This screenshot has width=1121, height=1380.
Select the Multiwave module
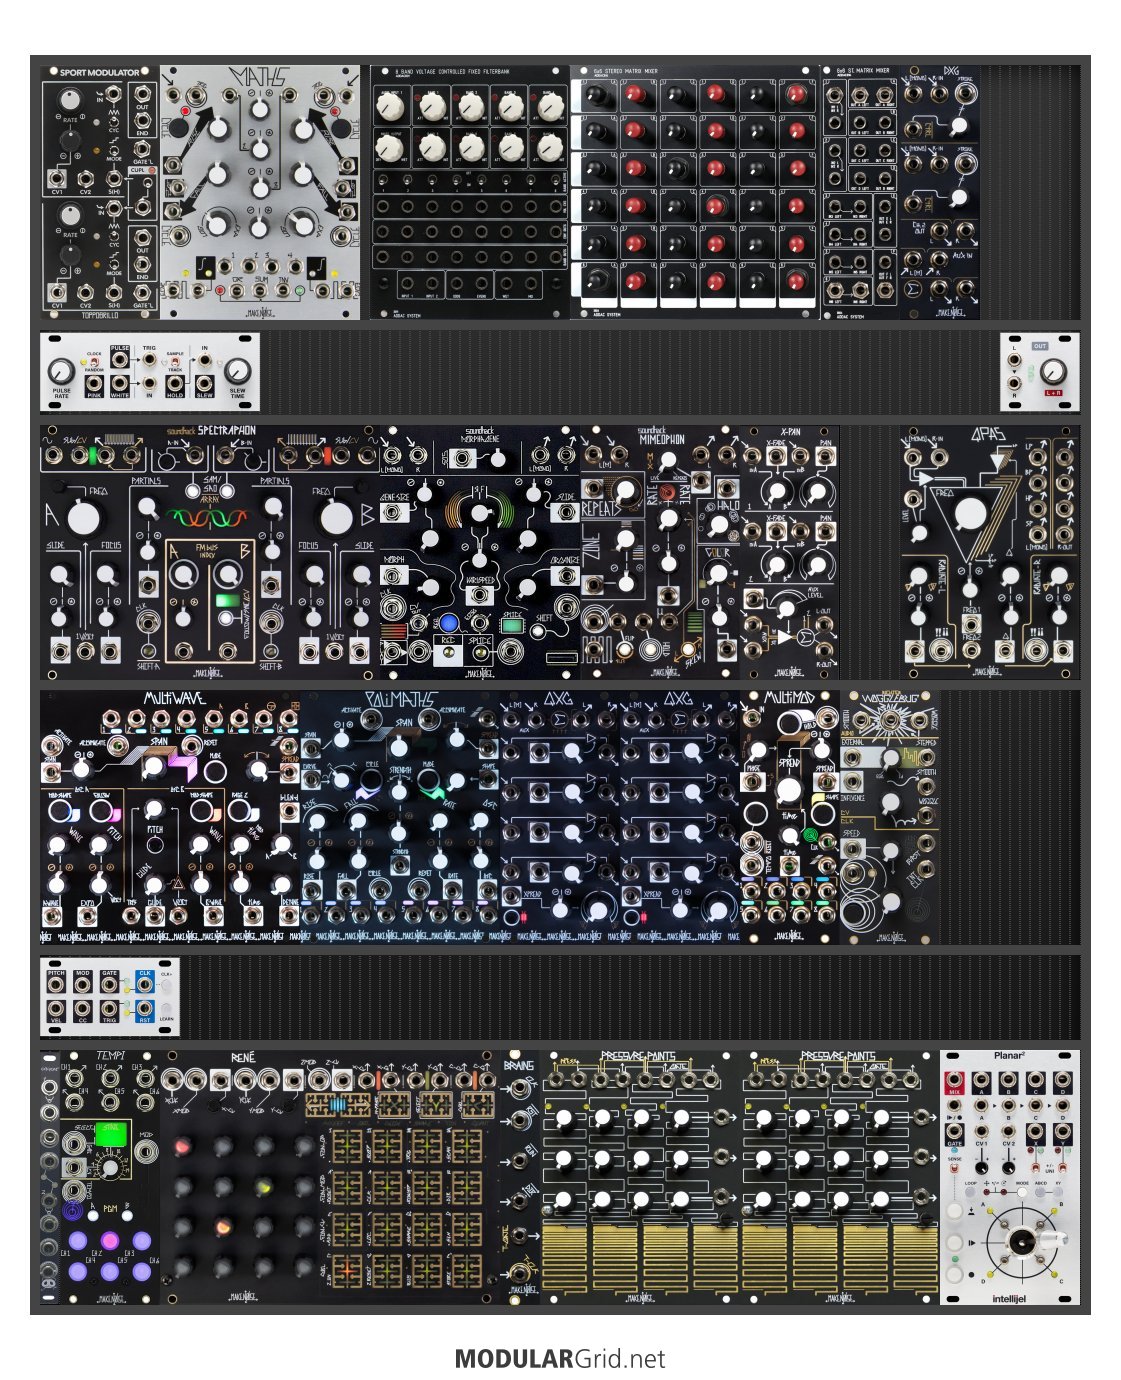(x=170, y=817)
